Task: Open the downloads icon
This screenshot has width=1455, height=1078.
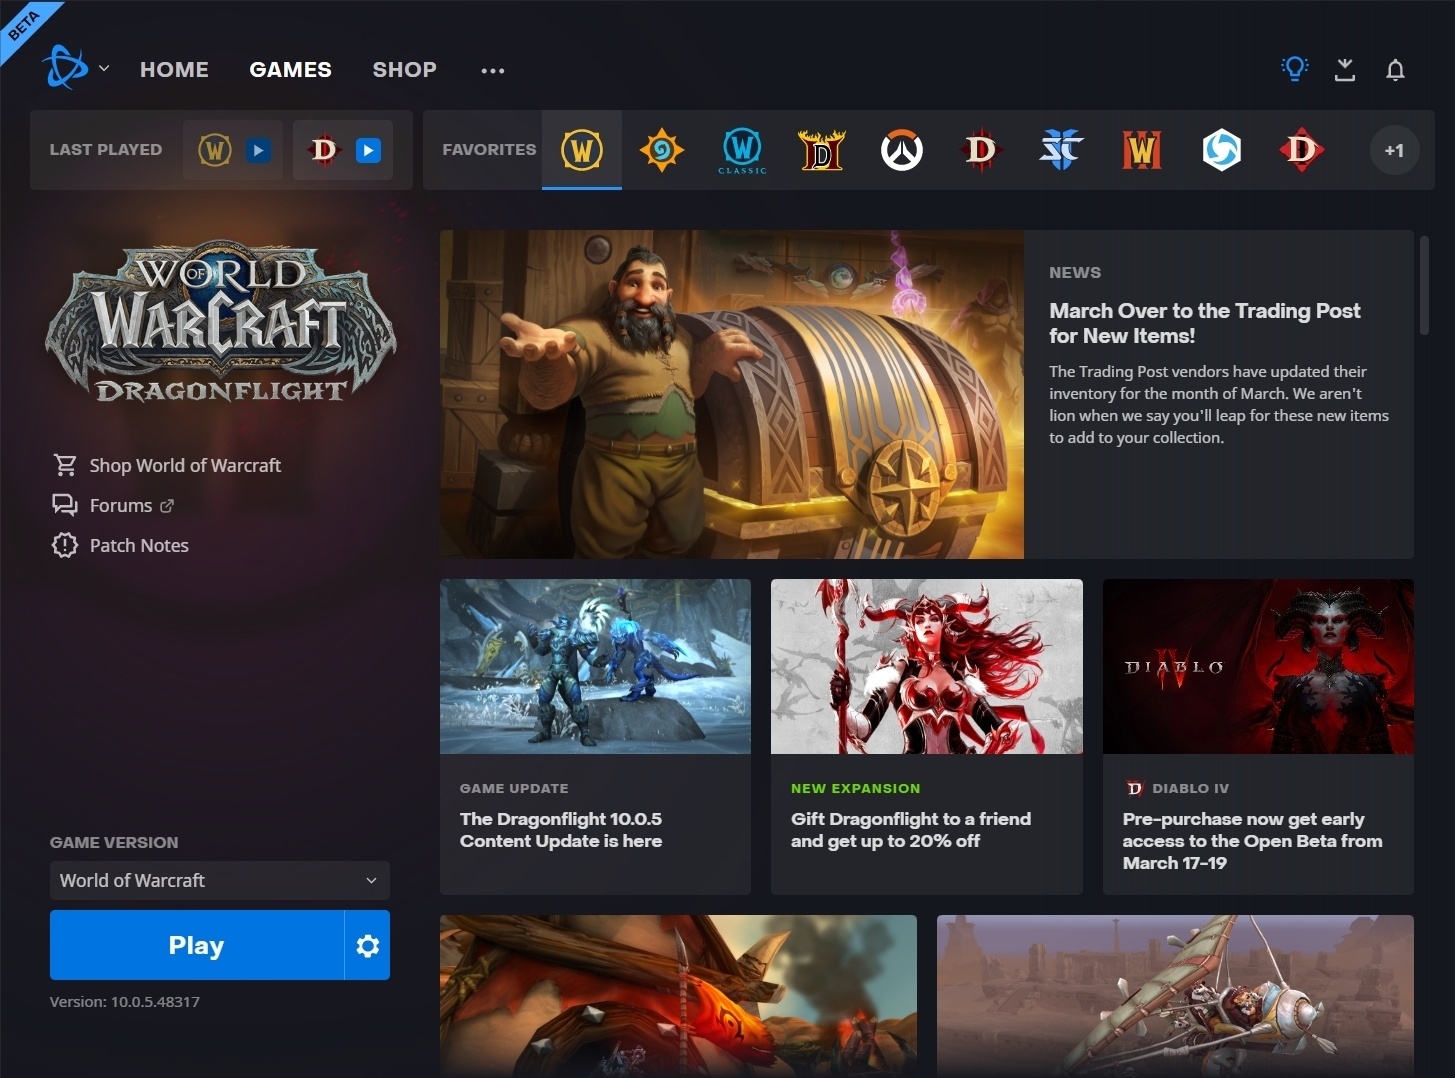Action: 1345,69
